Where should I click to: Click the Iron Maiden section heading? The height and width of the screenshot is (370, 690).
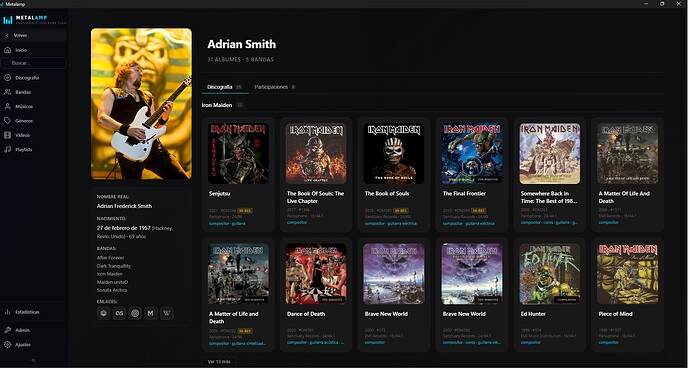217,105
